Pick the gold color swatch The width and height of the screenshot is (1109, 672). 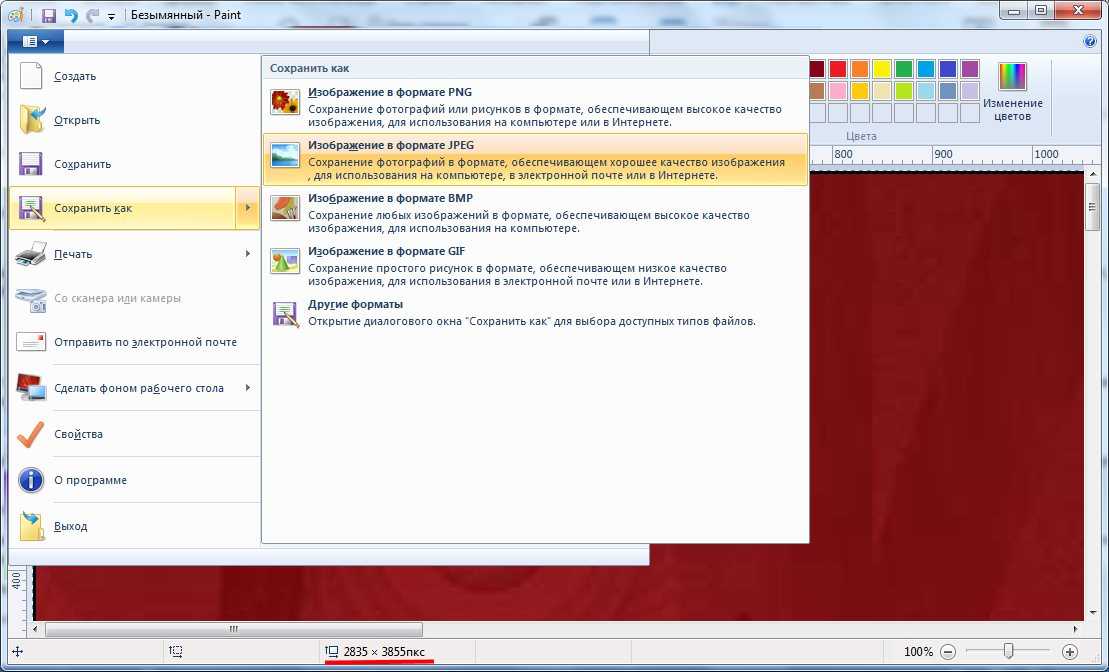click(860, 91)
